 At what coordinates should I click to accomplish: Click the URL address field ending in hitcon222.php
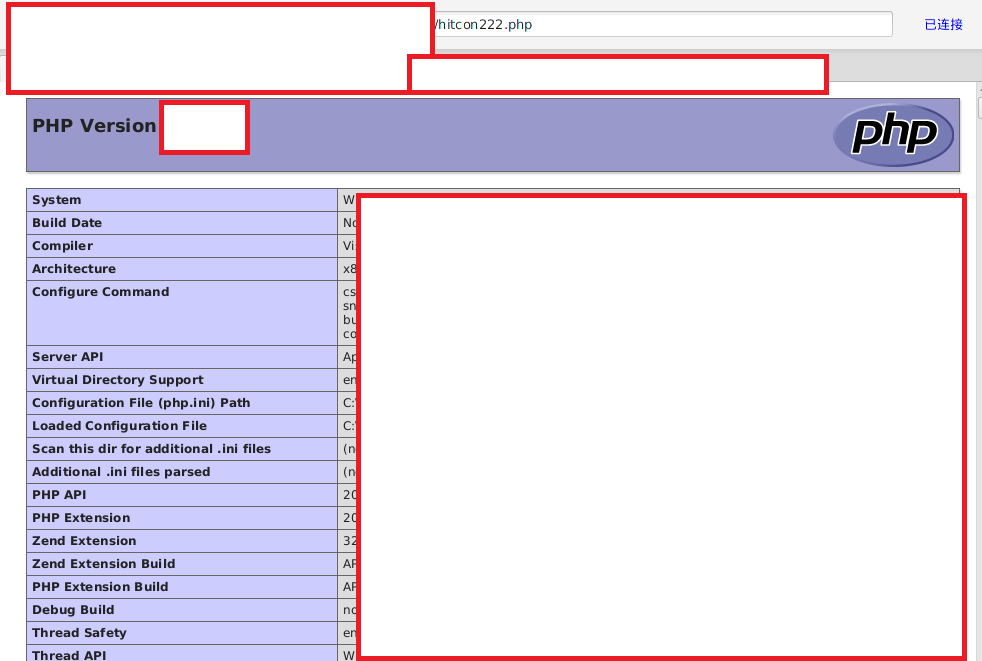point(663,24)
